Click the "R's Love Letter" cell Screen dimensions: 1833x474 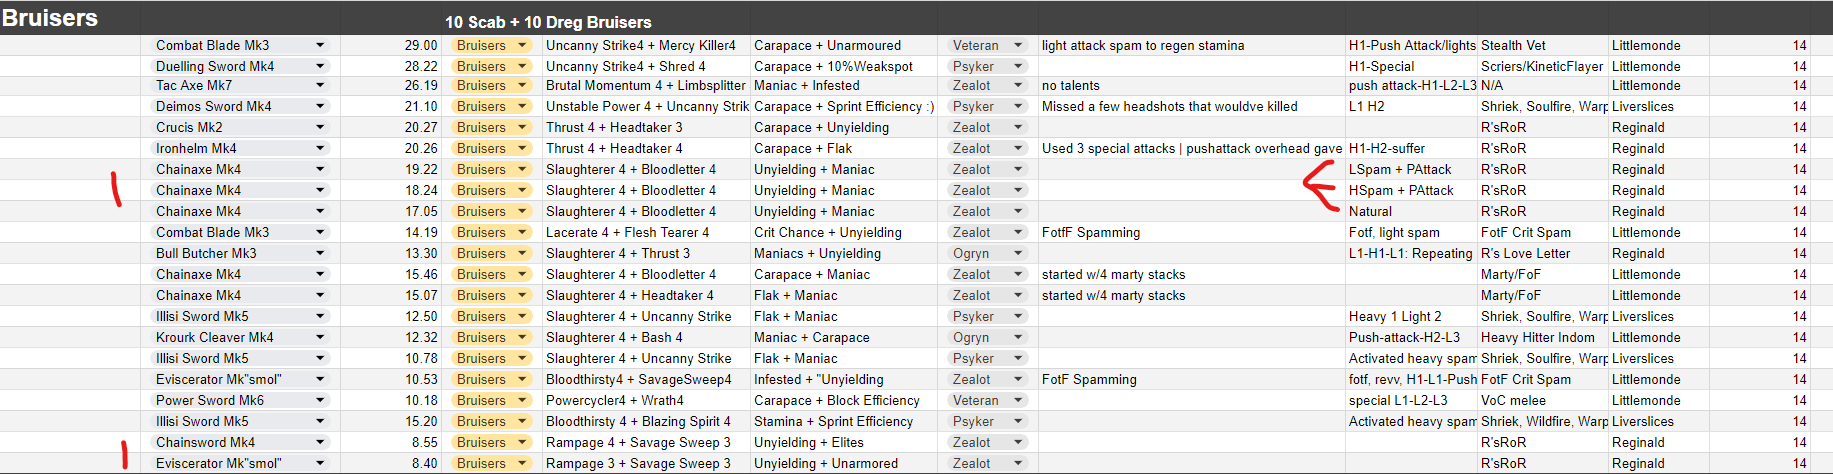(1525, 254)
